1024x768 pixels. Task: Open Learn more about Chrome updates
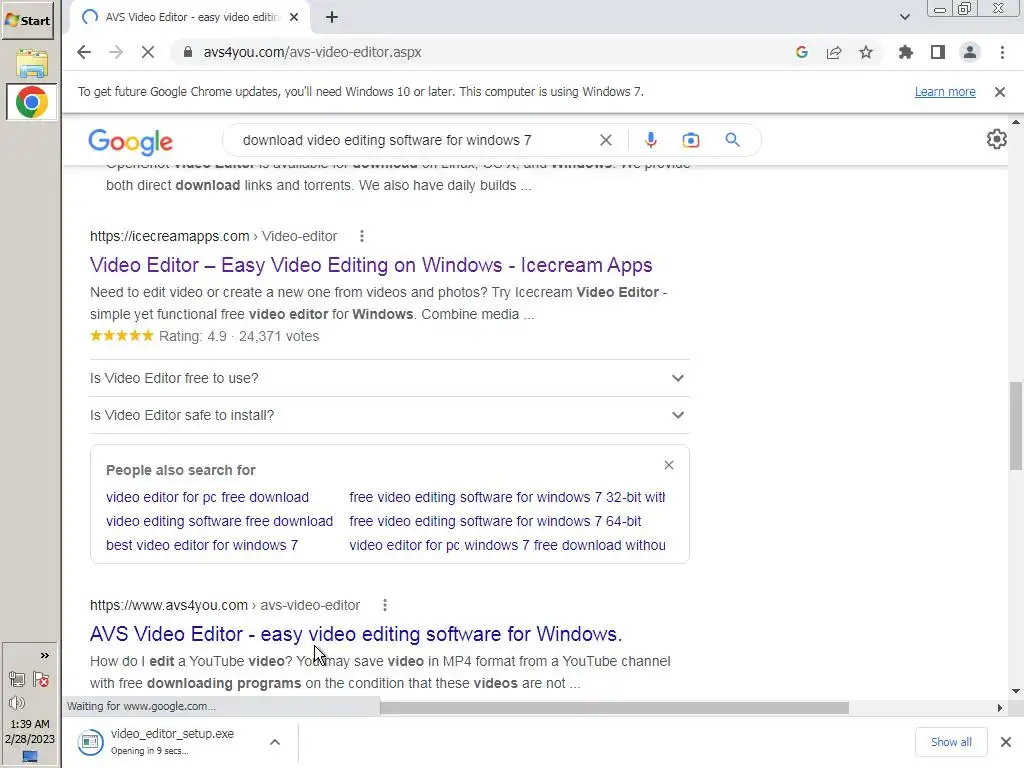[945, 92]
